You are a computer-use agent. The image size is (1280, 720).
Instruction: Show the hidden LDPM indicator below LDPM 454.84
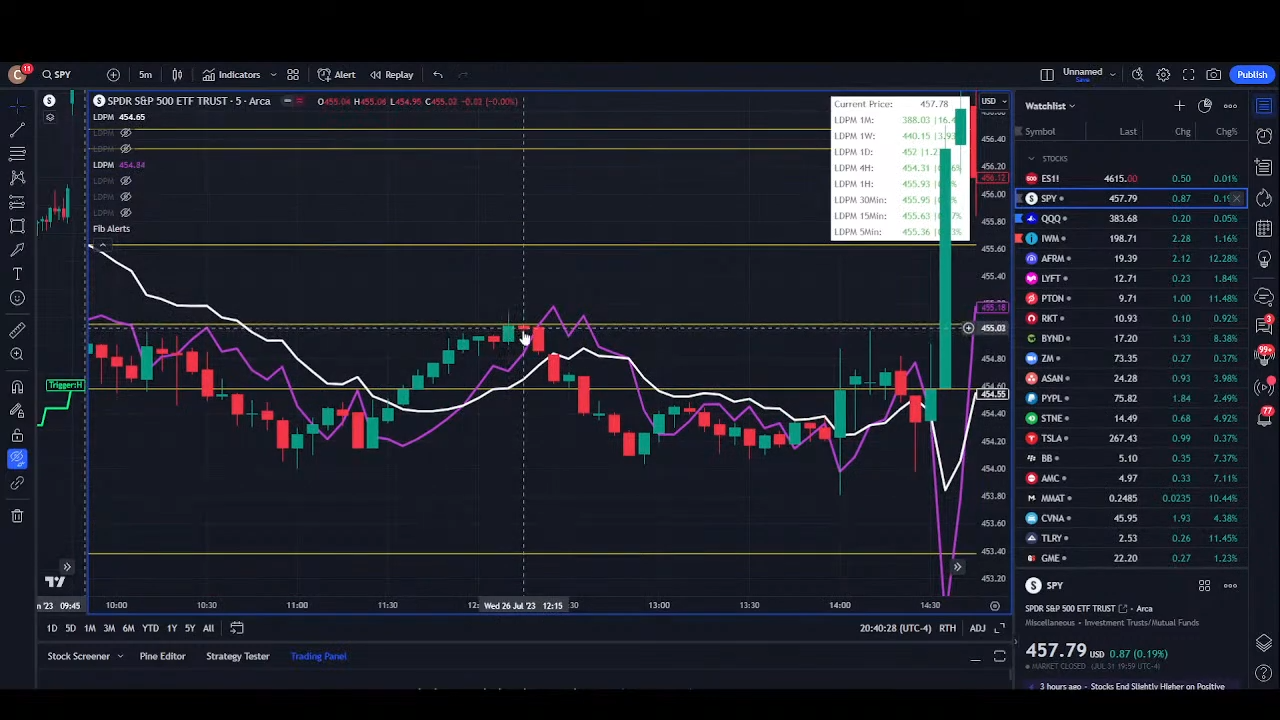(x=126, y=181)
